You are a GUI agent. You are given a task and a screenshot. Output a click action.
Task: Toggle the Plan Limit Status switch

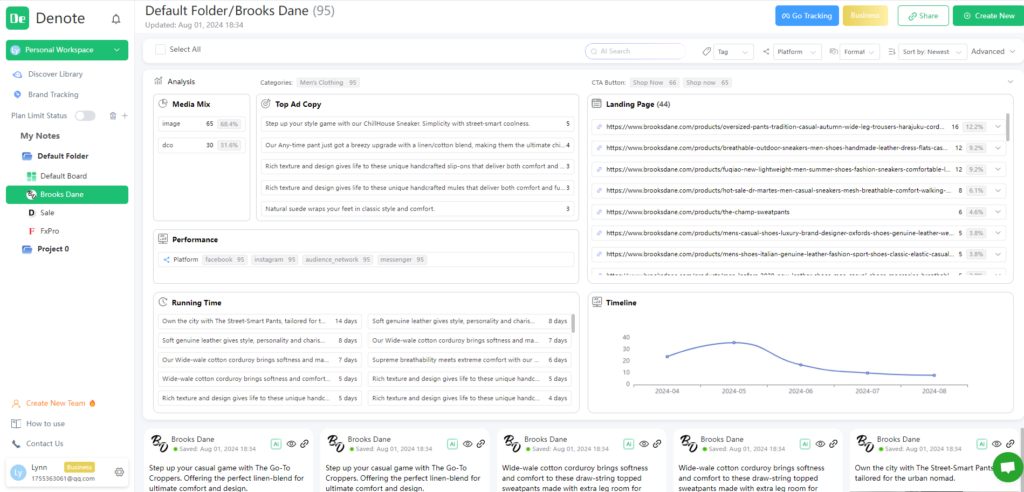(x=85, y=116)
